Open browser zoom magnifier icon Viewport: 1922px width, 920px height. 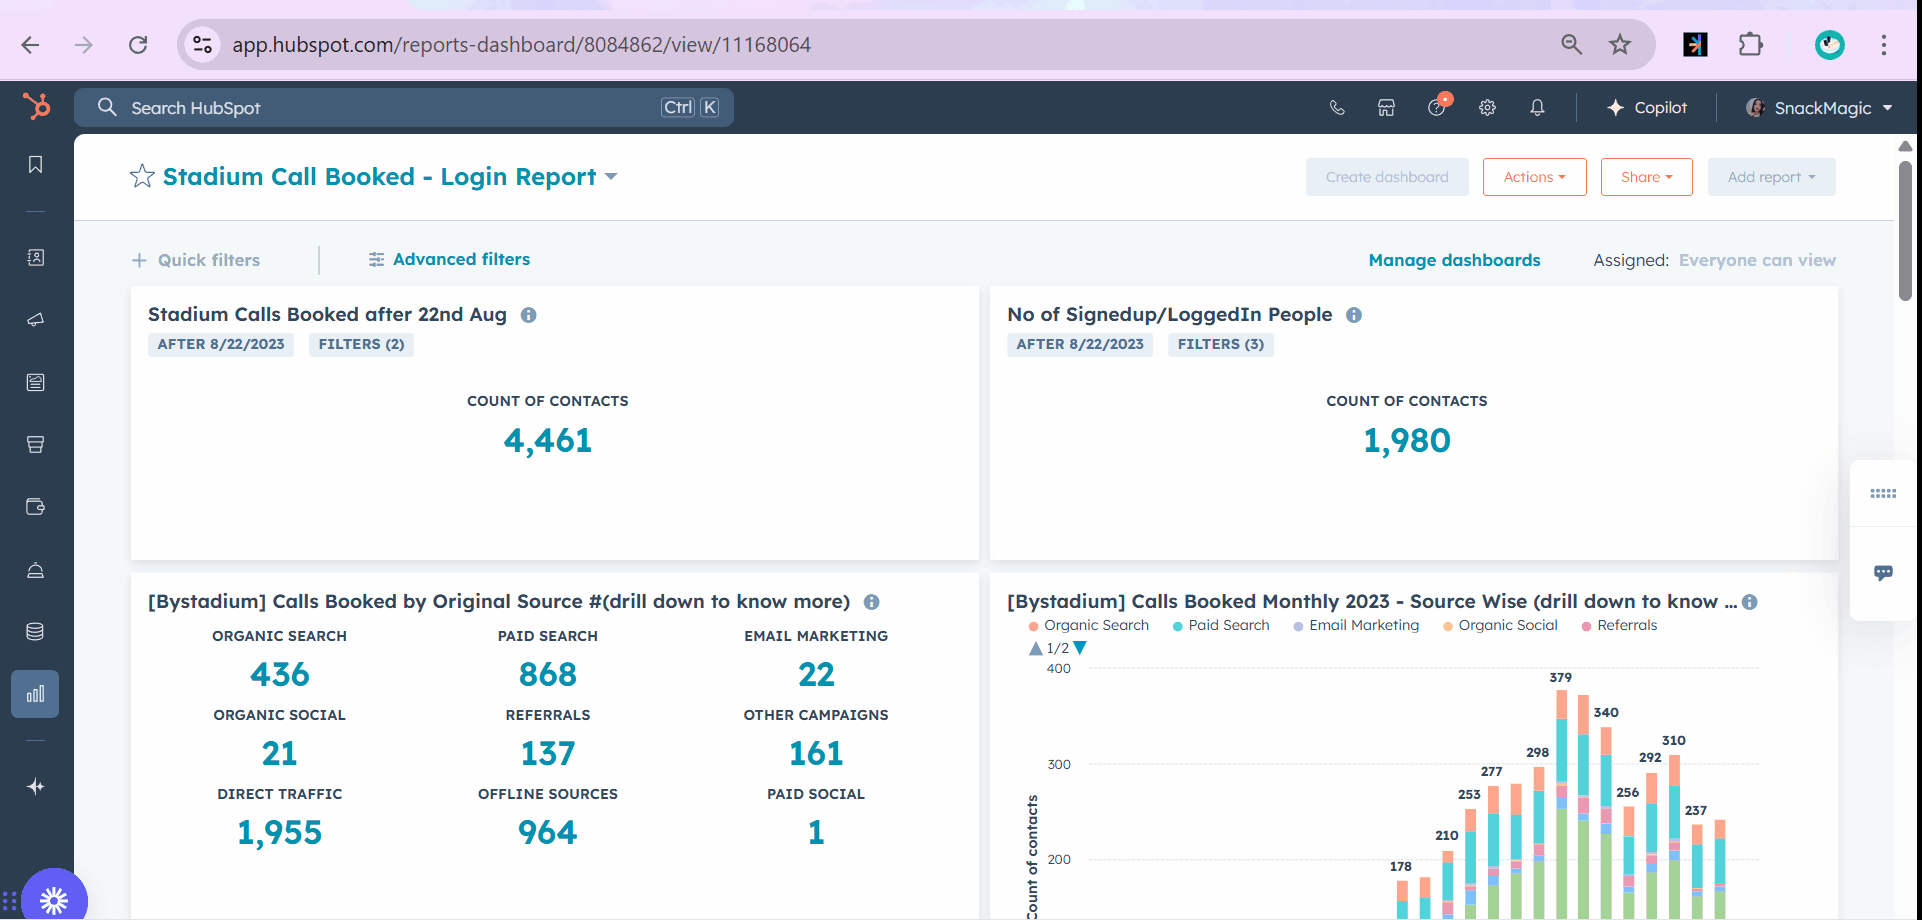point(1572,44)
